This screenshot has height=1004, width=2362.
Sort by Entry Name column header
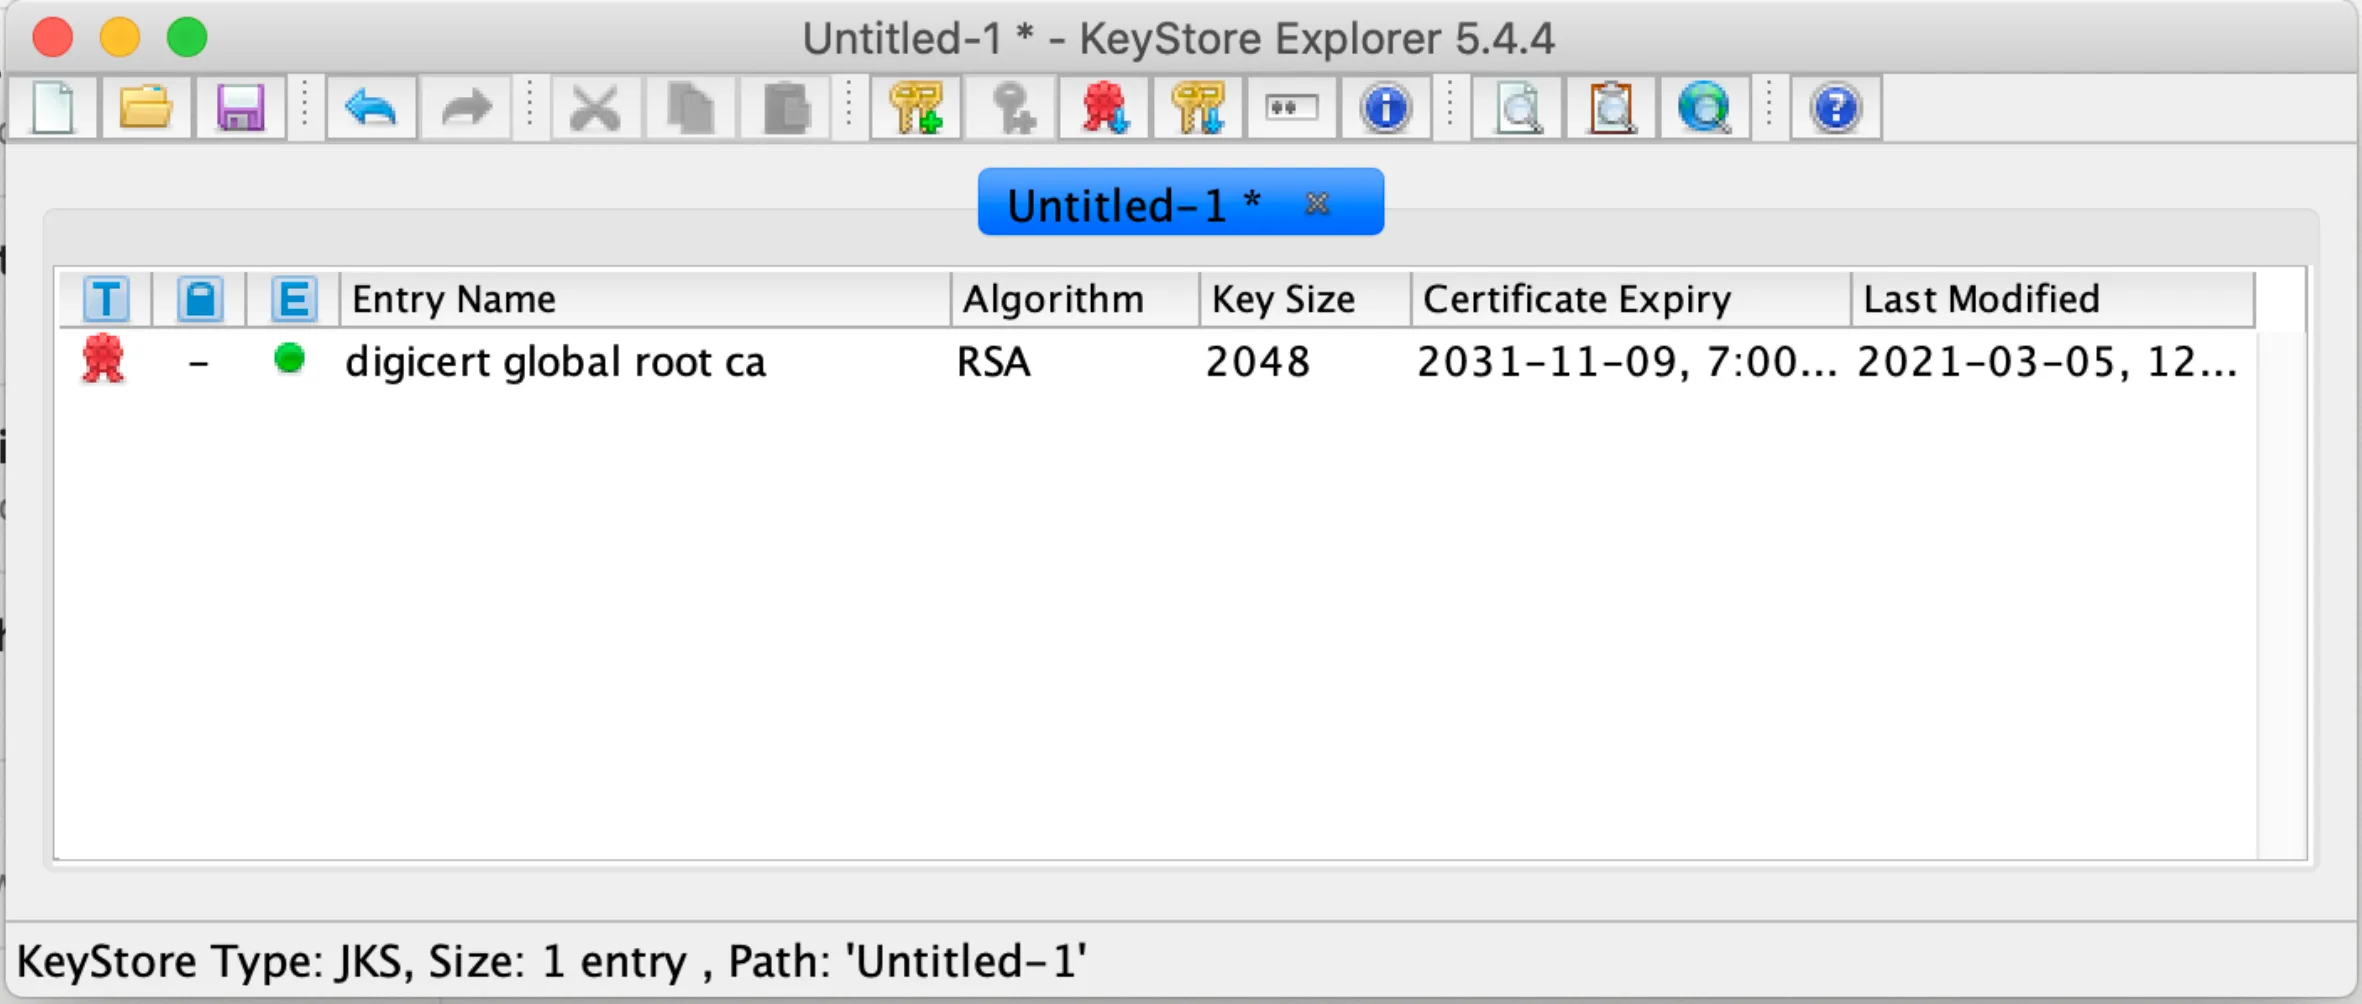point(645,299)
